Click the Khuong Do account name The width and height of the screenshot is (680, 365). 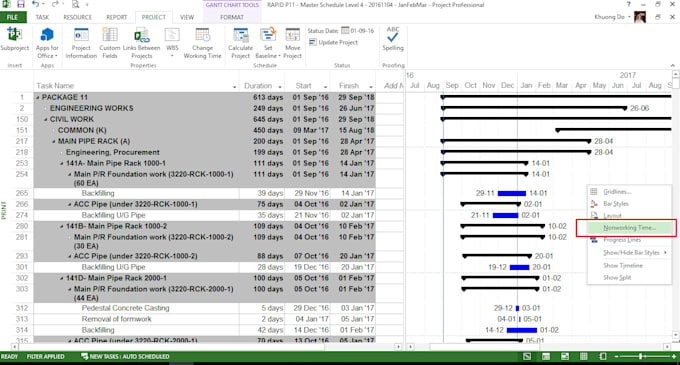[609, 17]
